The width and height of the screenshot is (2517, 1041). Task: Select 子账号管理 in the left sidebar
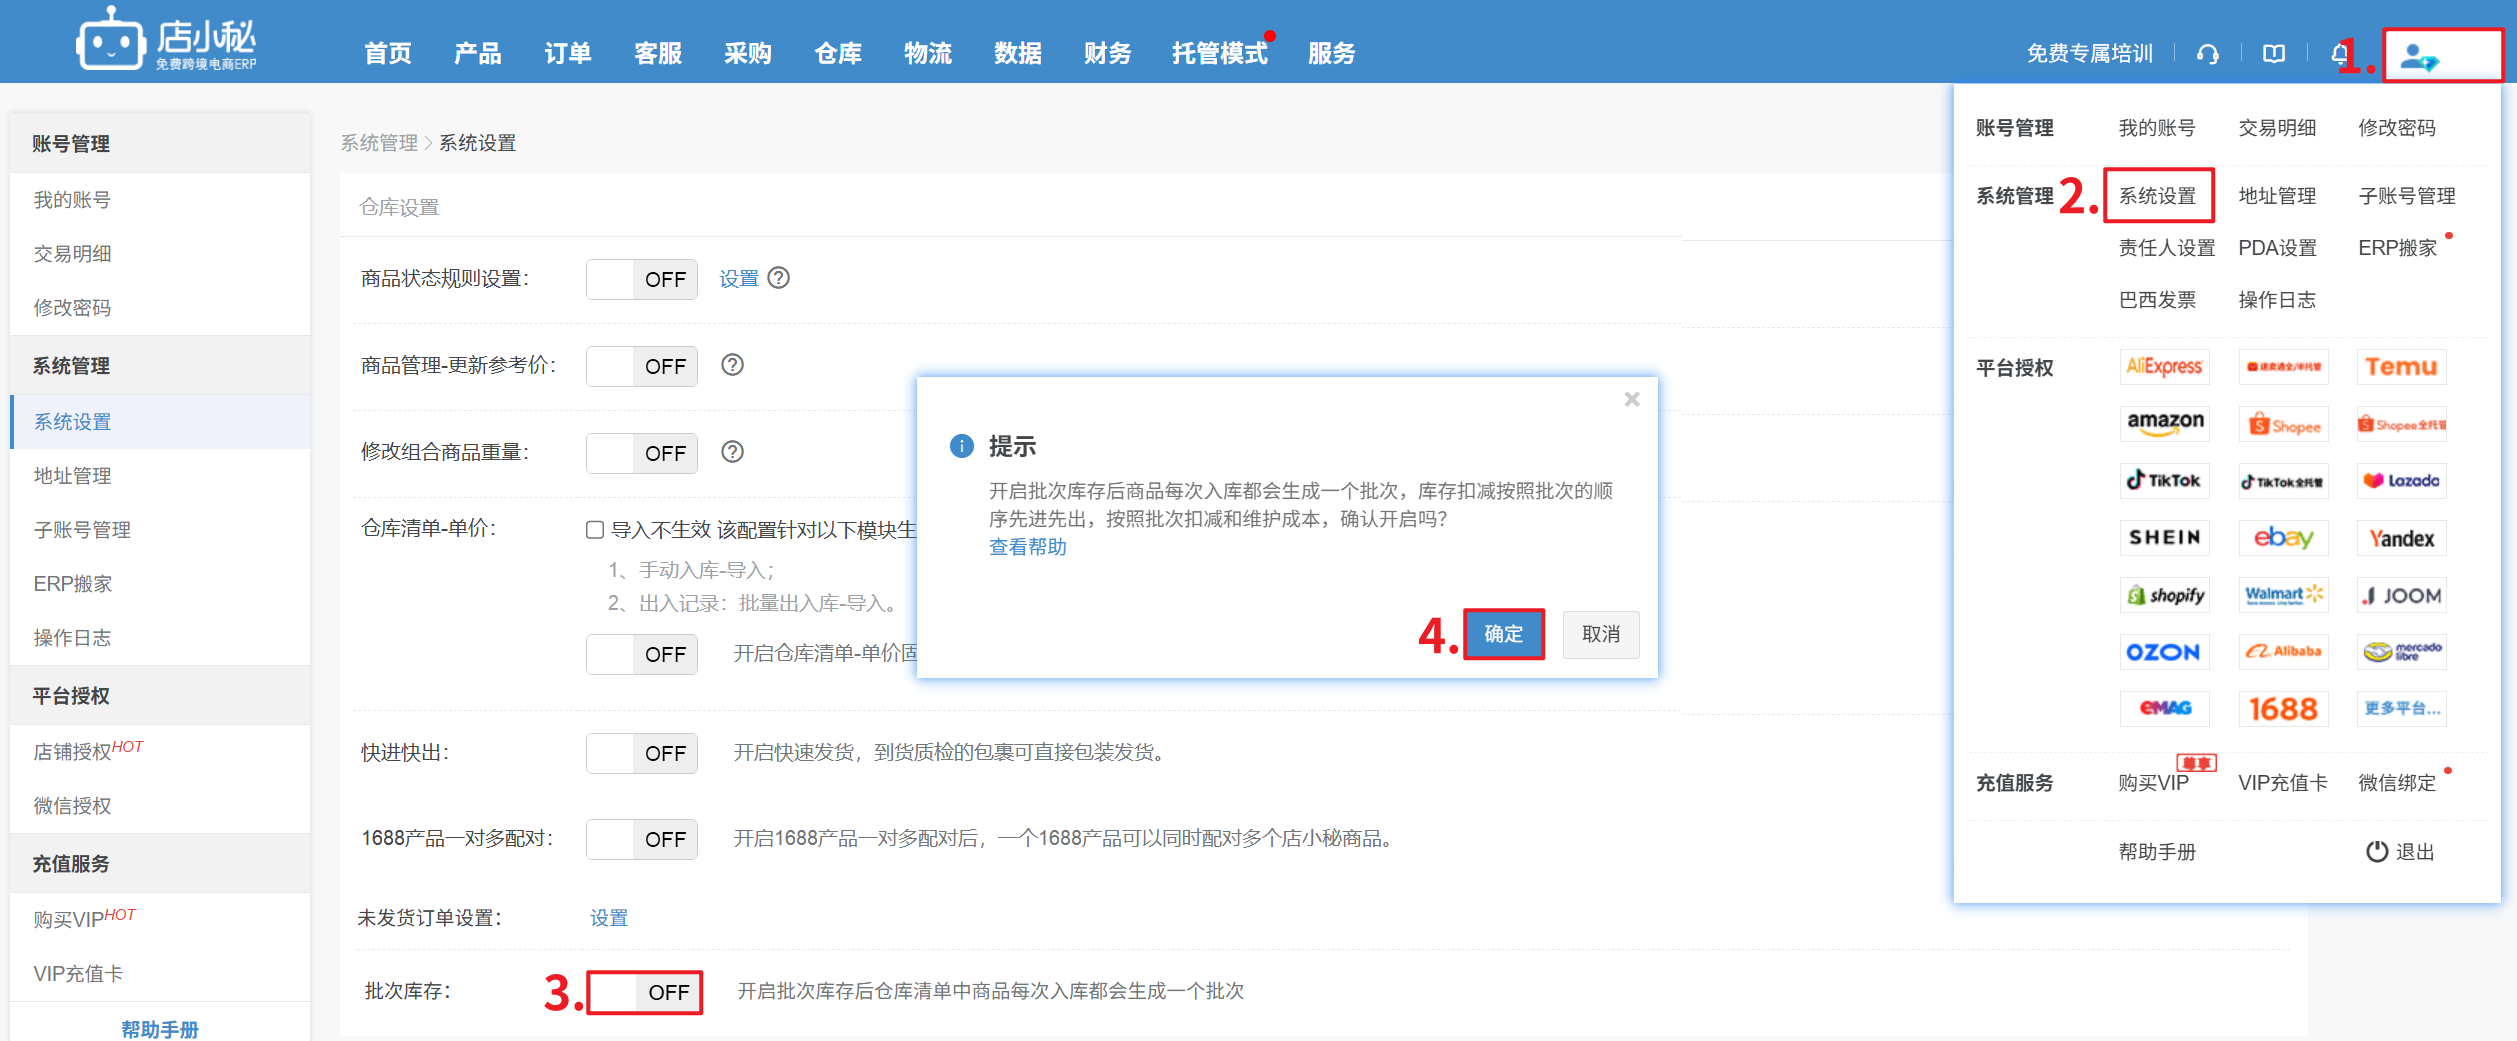pos(82,530)
